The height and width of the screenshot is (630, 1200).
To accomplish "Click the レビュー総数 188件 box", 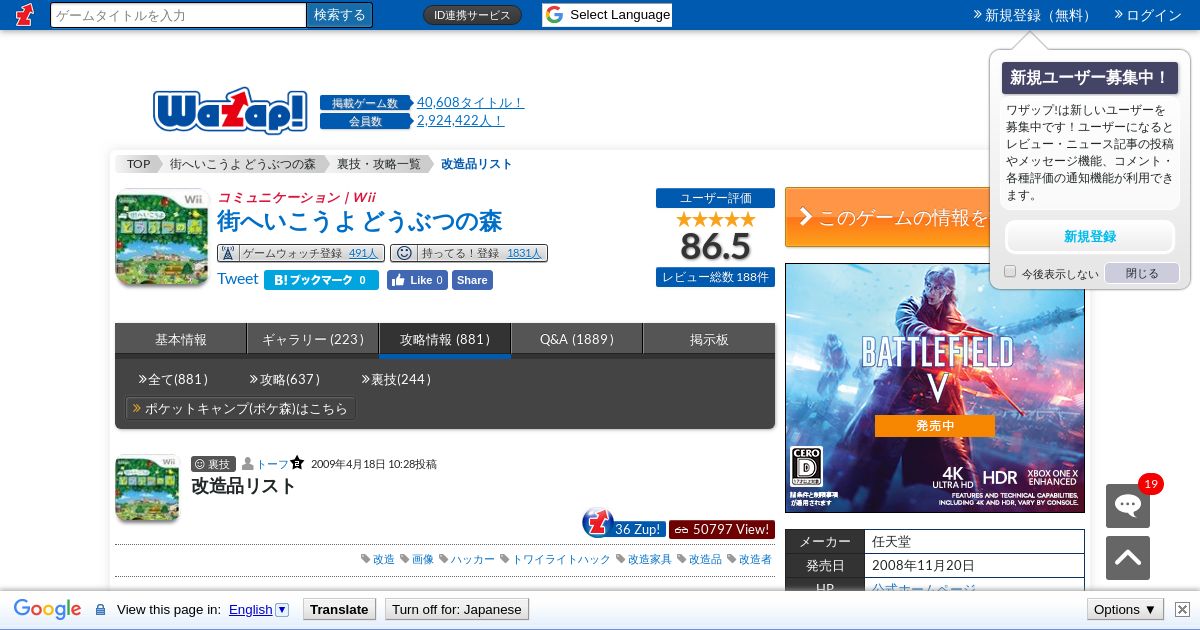I will [x=715, y=277].
